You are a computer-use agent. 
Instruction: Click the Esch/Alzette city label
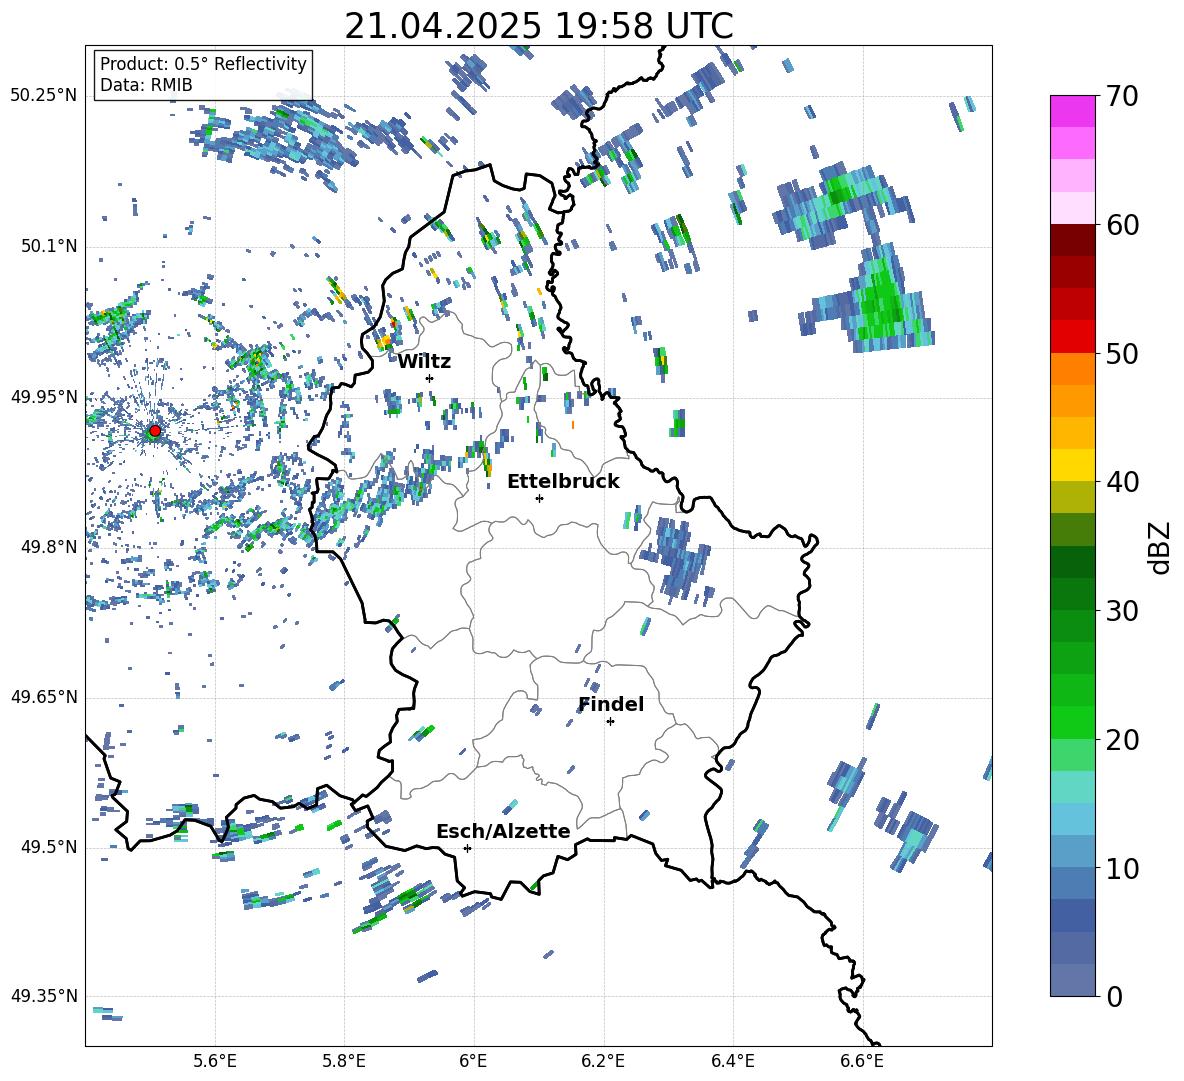[503, 832]
